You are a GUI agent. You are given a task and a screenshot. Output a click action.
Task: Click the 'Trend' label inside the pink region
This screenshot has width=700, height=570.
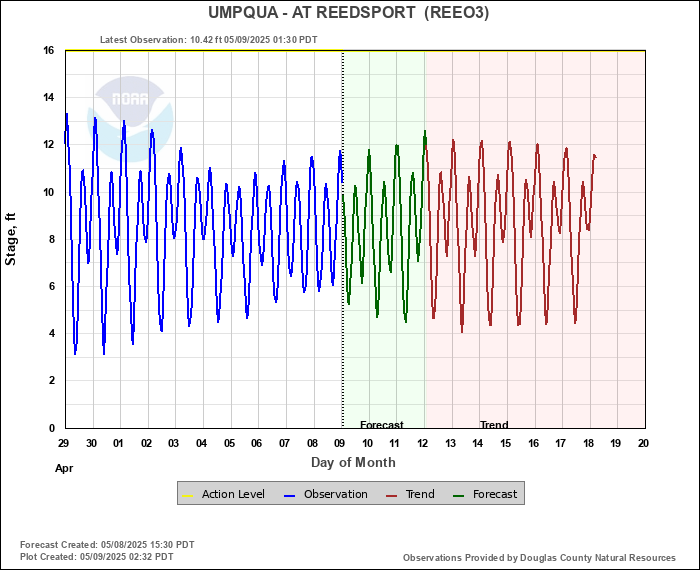pos(494,425)
